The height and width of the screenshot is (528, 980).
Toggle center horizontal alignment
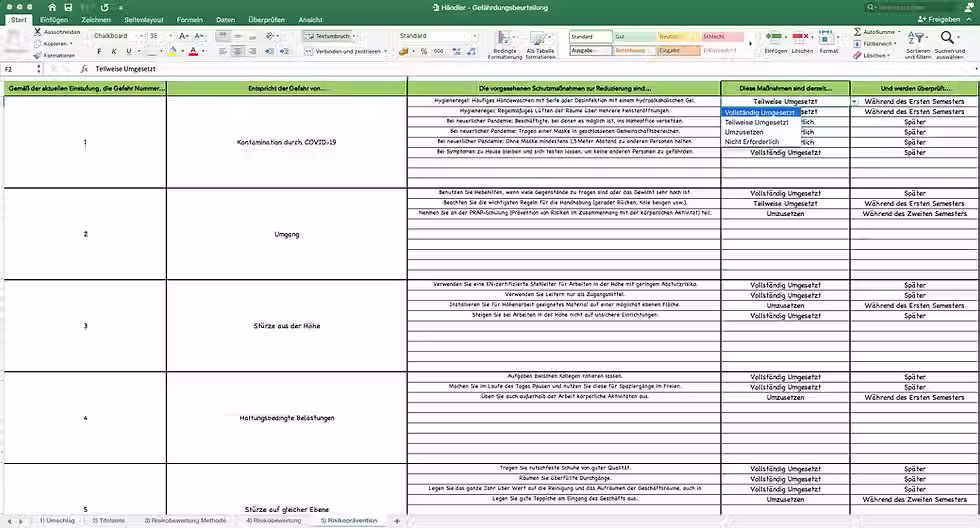(238, 51)
